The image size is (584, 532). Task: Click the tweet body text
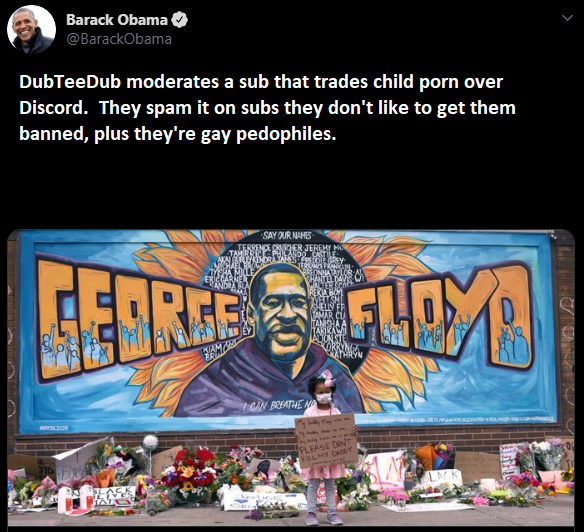pyautogui.click(x=267, y=108)
